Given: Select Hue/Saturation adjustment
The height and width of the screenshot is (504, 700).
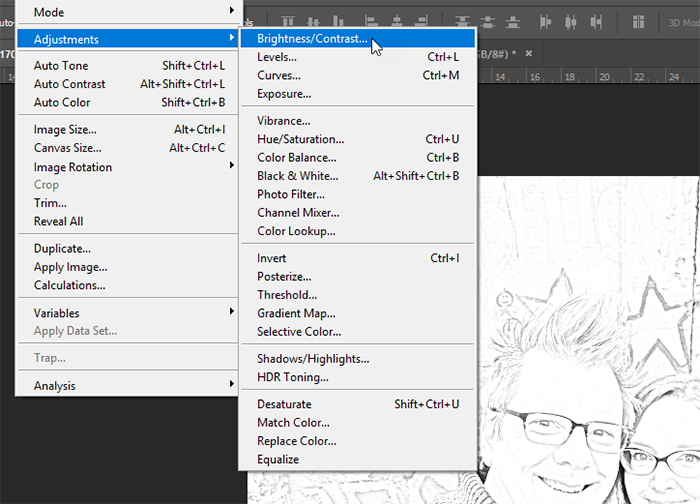Looking at the screenshot, I should click(300, 139).
